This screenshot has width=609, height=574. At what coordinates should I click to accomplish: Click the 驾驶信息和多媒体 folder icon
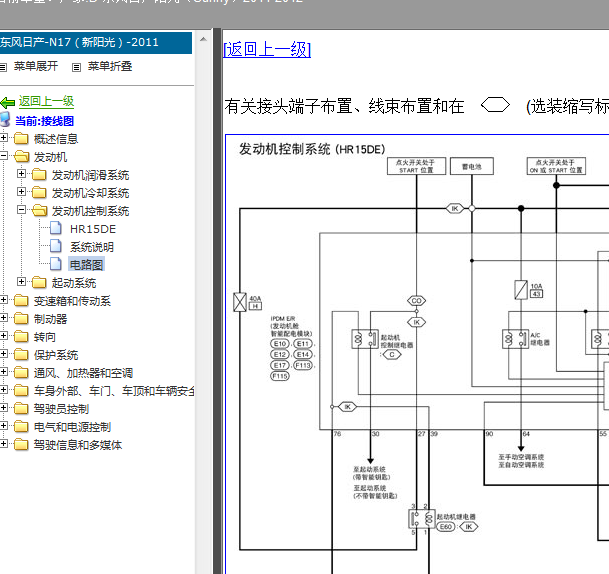21,444
